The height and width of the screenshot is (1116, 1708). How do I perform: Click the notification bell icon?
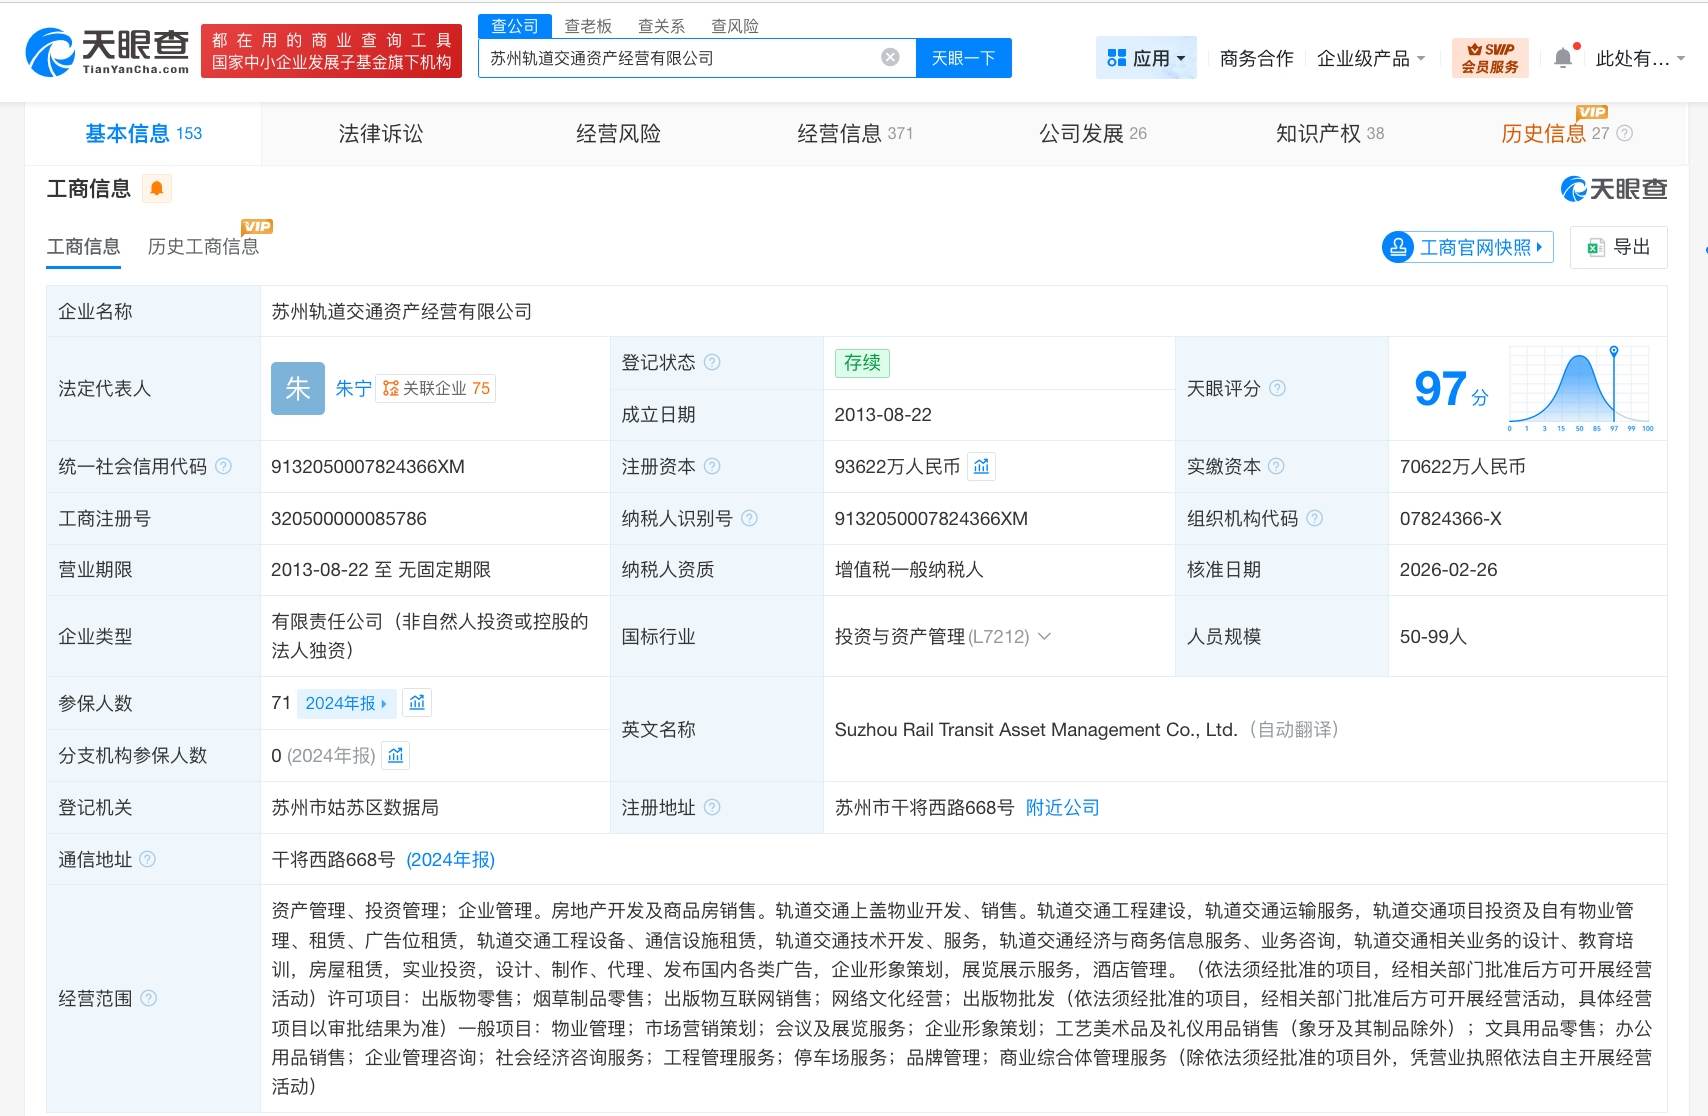[x=1563, y=58]
